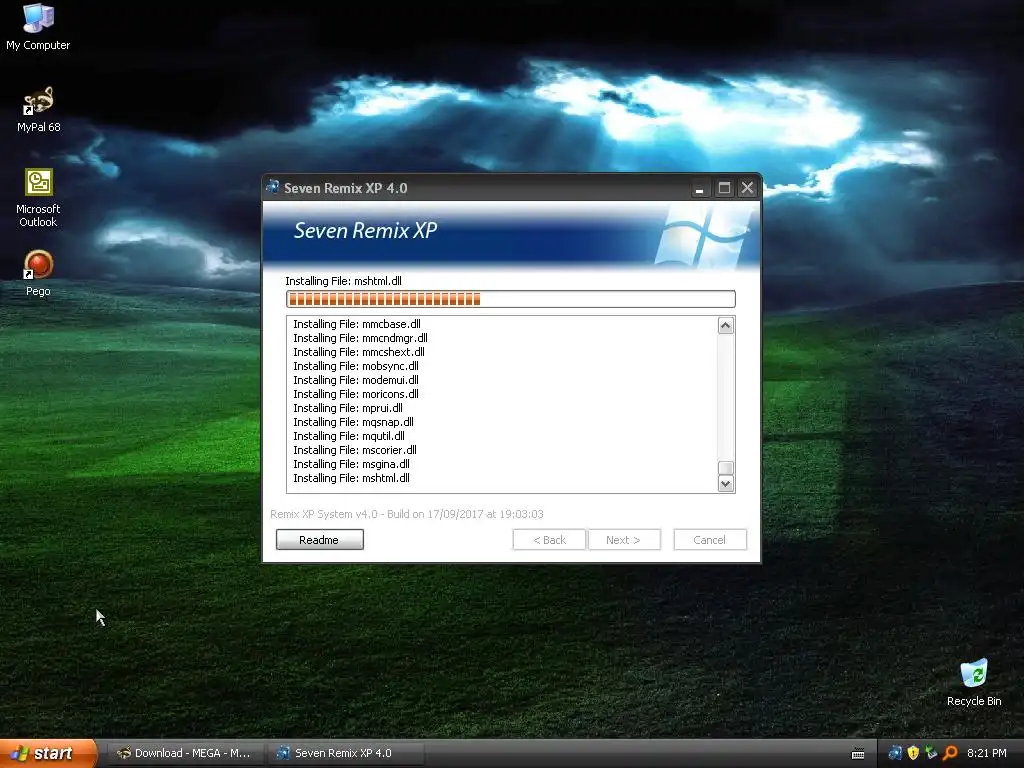
Task: Open the My Computer desktop icon
Action: (38, 26)
